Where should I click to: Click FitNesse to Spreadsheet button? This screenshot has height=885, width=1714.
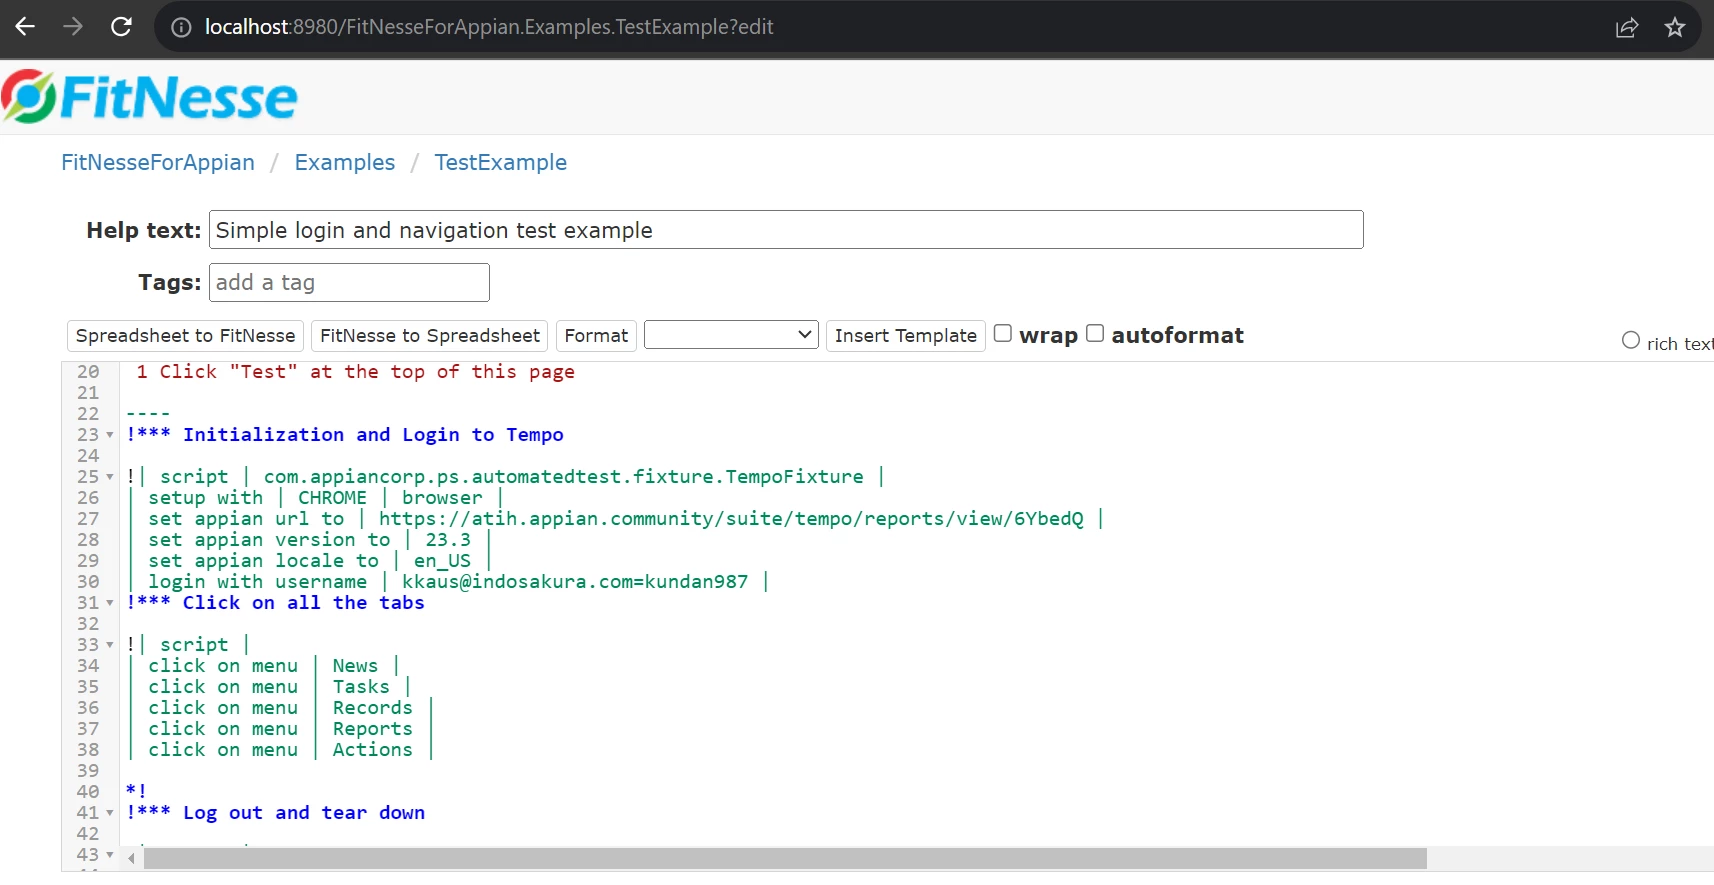[430, 336]
